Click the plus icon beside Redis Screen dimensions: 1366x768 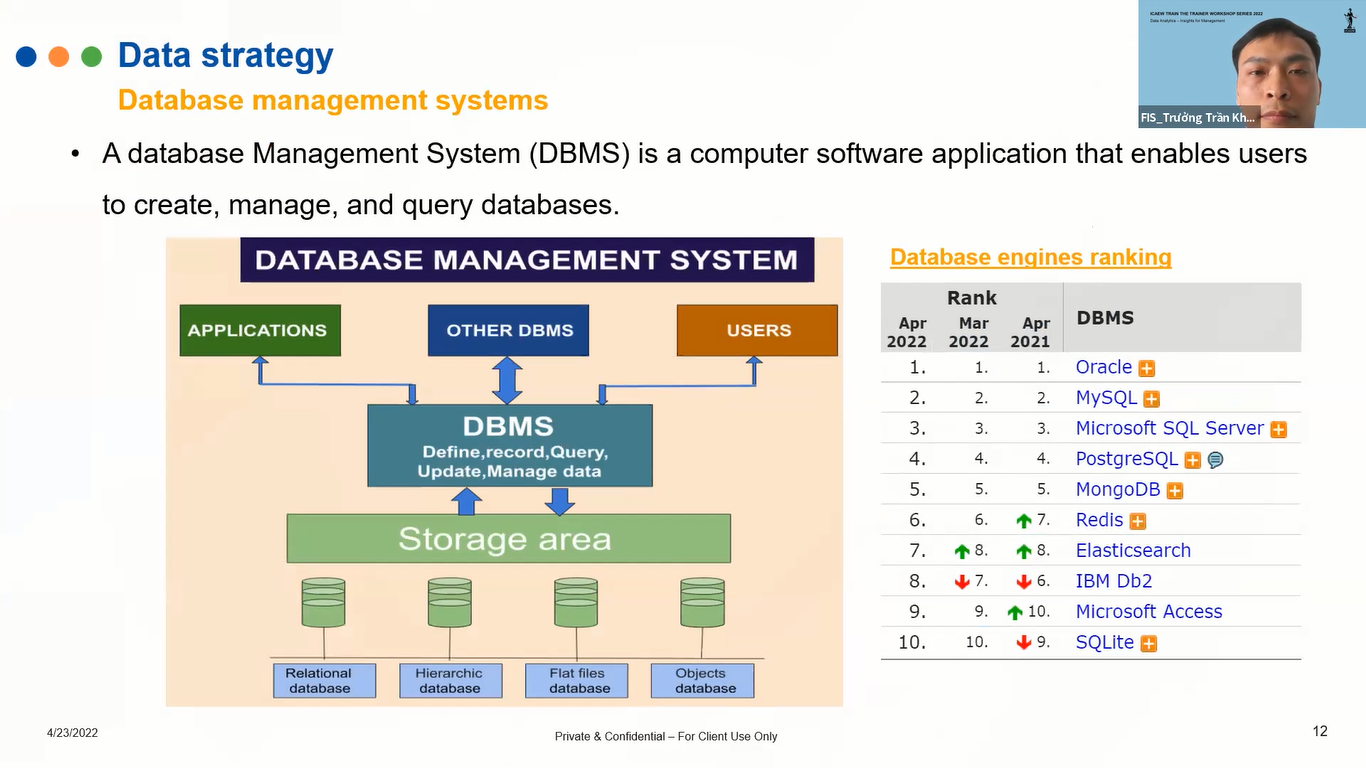(x=1138, y=521)
